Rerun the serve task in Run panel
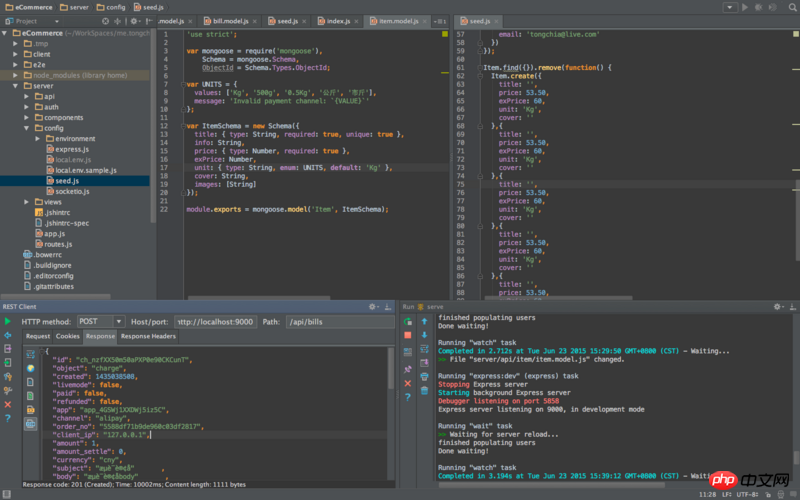 [408, 321]
